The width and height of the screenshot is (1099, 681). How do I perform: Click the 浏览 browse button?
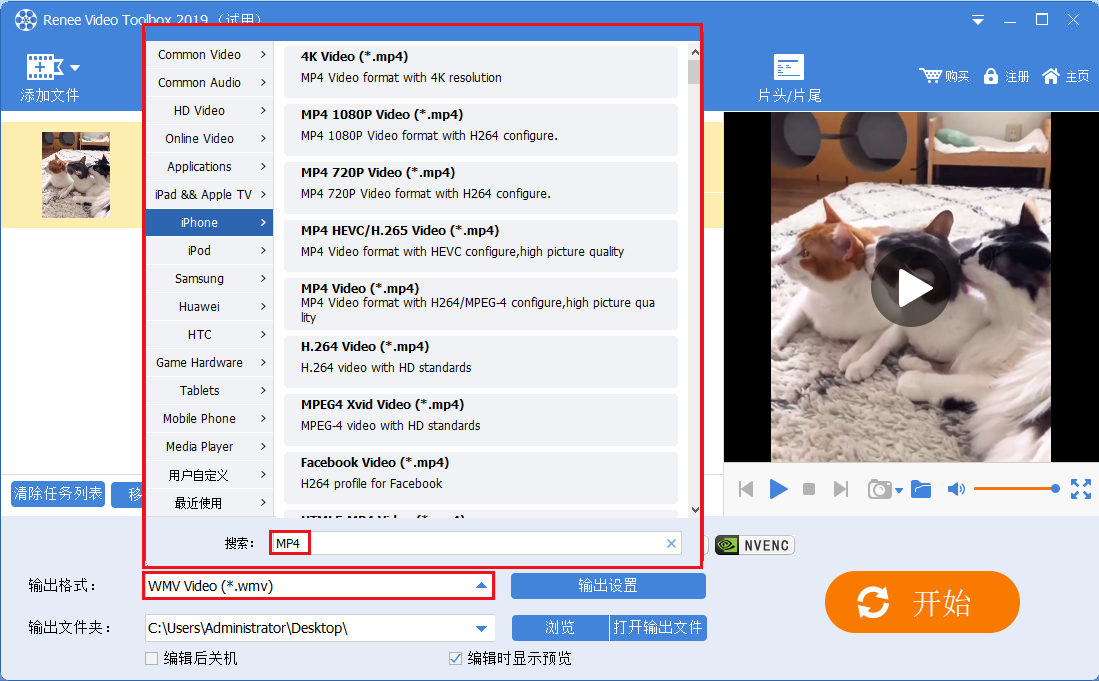[560, 628]
